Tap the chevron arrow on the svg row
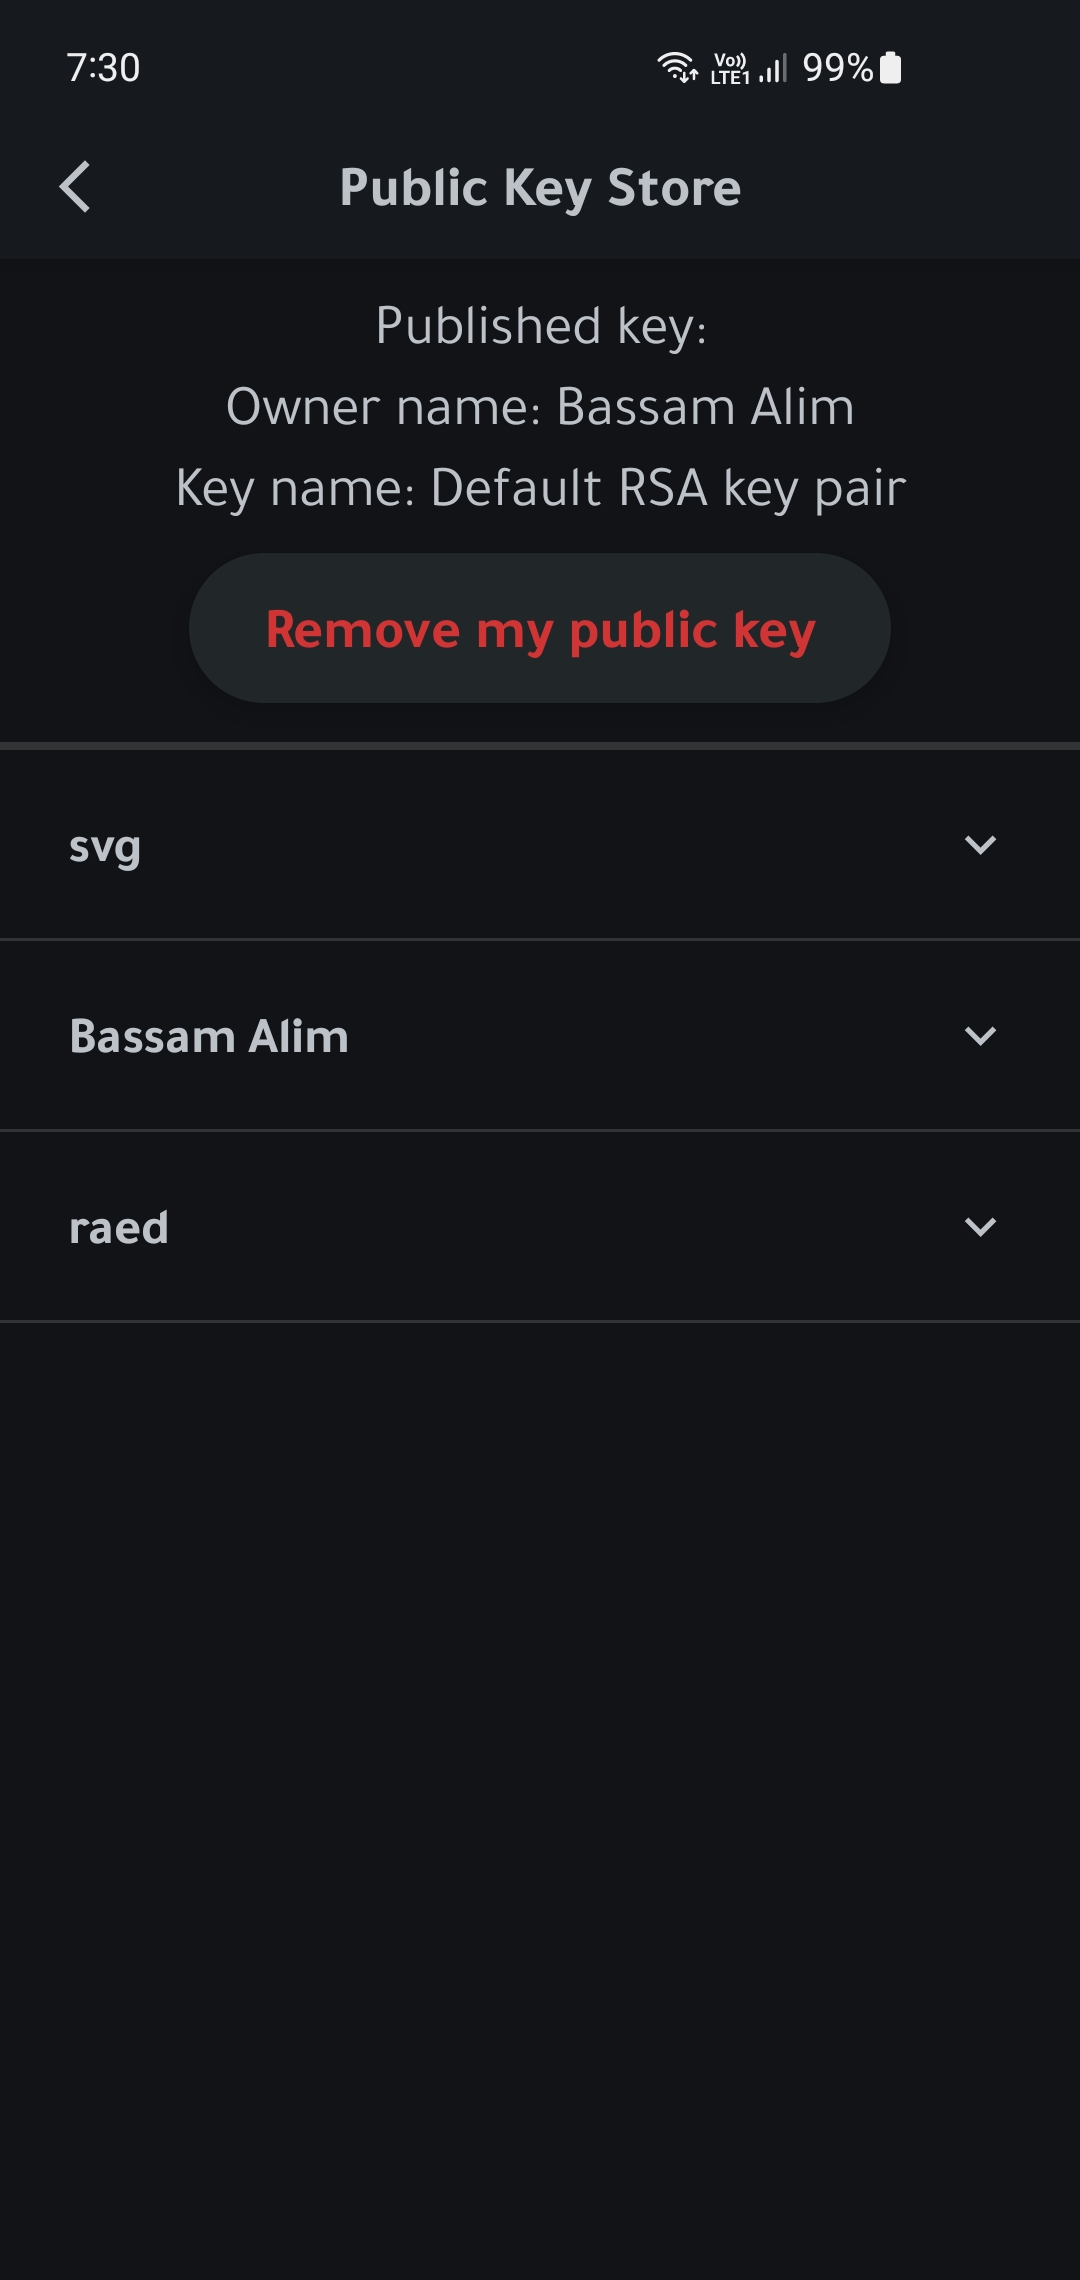This screenshot has width=1080, height=2280. pos(981,843)
